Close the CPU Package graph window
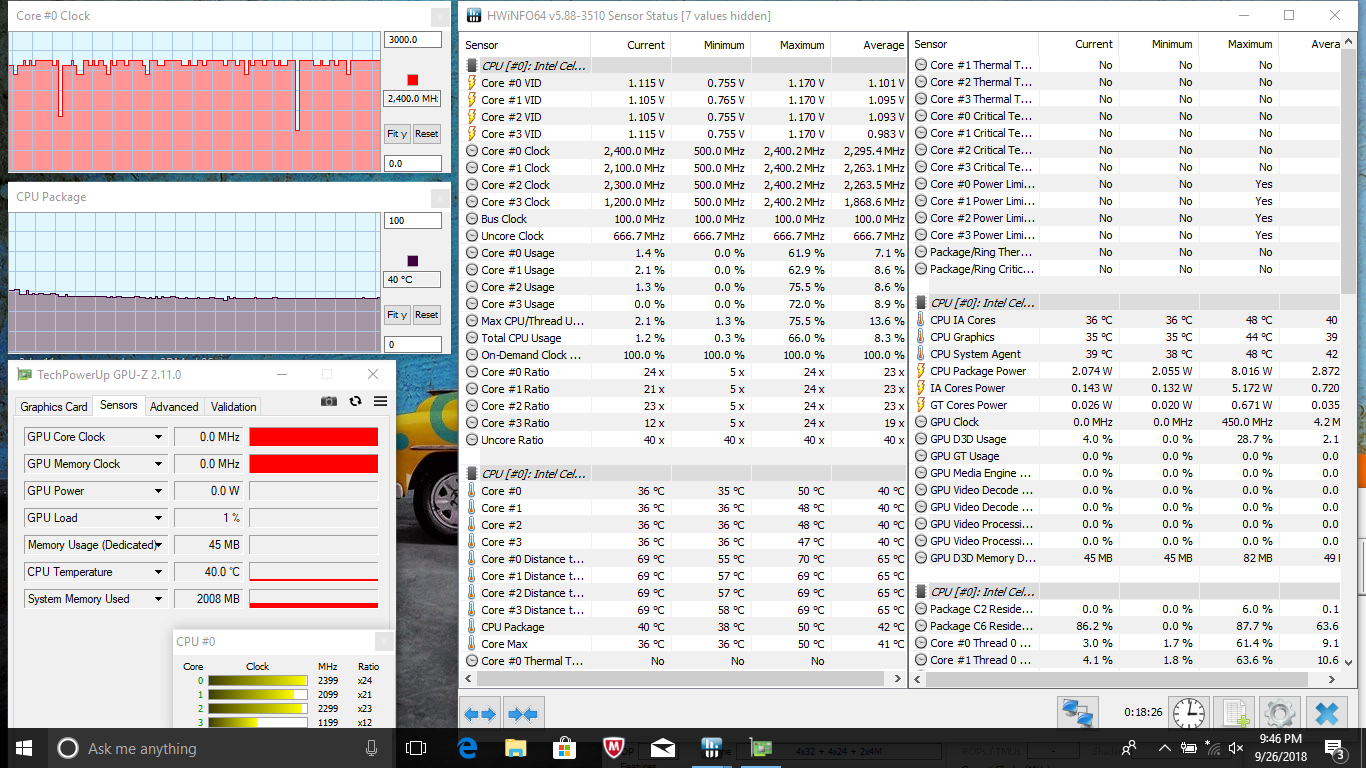The width and height of the screenshot is (1366, 768). click(x=440, y=198)
